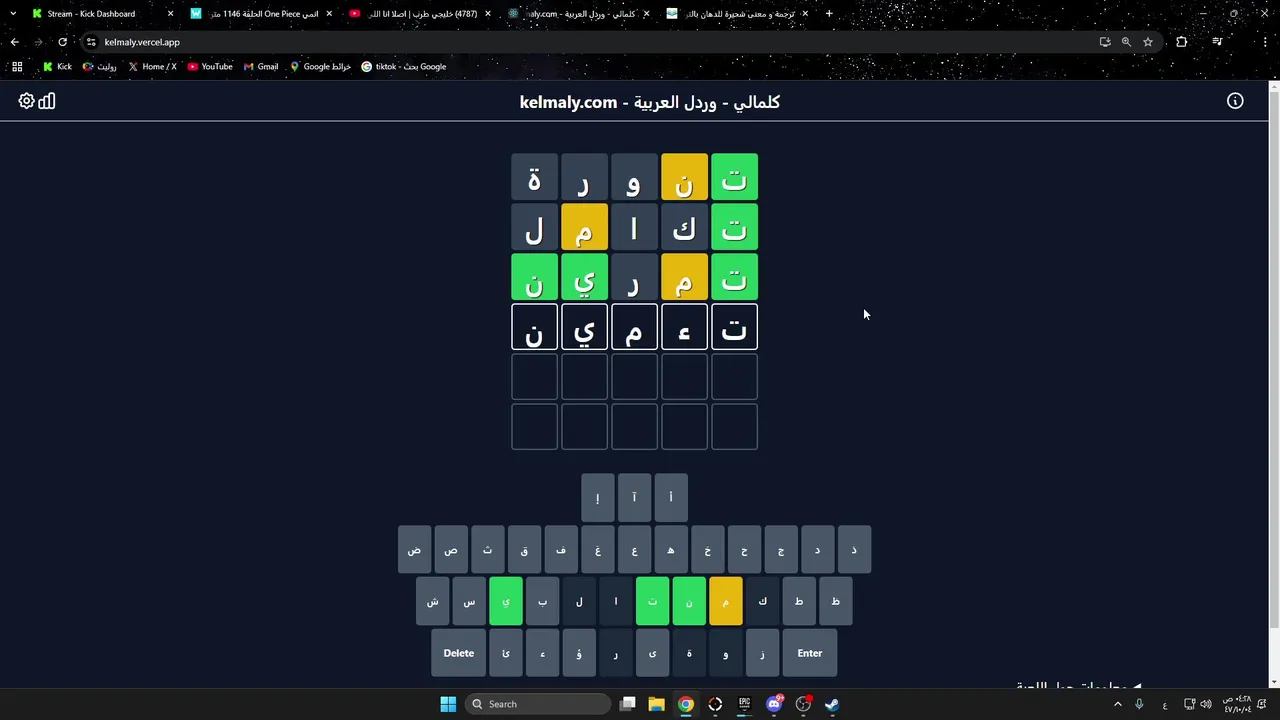Screen dimensions: 1280x720
Task: Open the volume tray icon
Action: tap(1205, 704)
